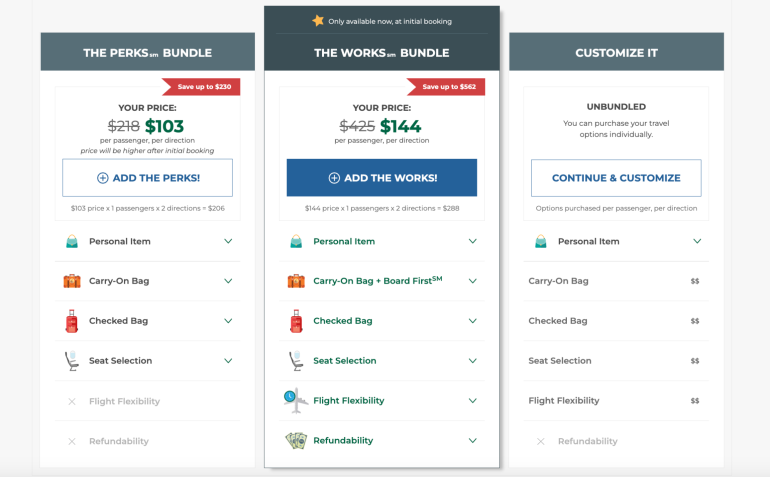This screenshot has height=477, width=770.
Task: Click the Flight Flexibility airplane clock icon
Action: pos(294,400)
